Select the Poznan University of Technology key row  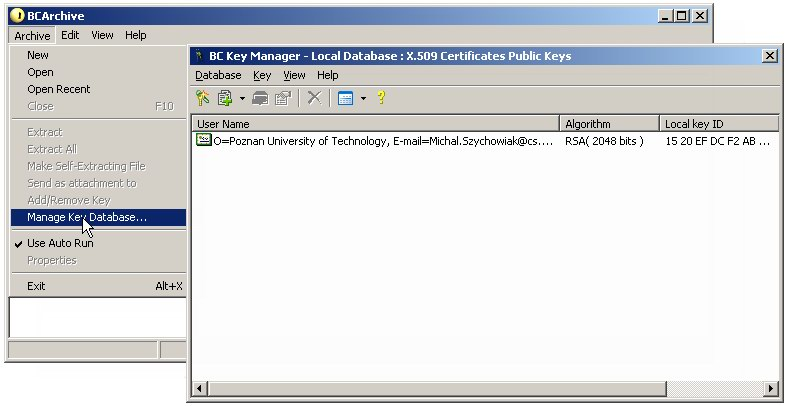(x=485, y=141)
